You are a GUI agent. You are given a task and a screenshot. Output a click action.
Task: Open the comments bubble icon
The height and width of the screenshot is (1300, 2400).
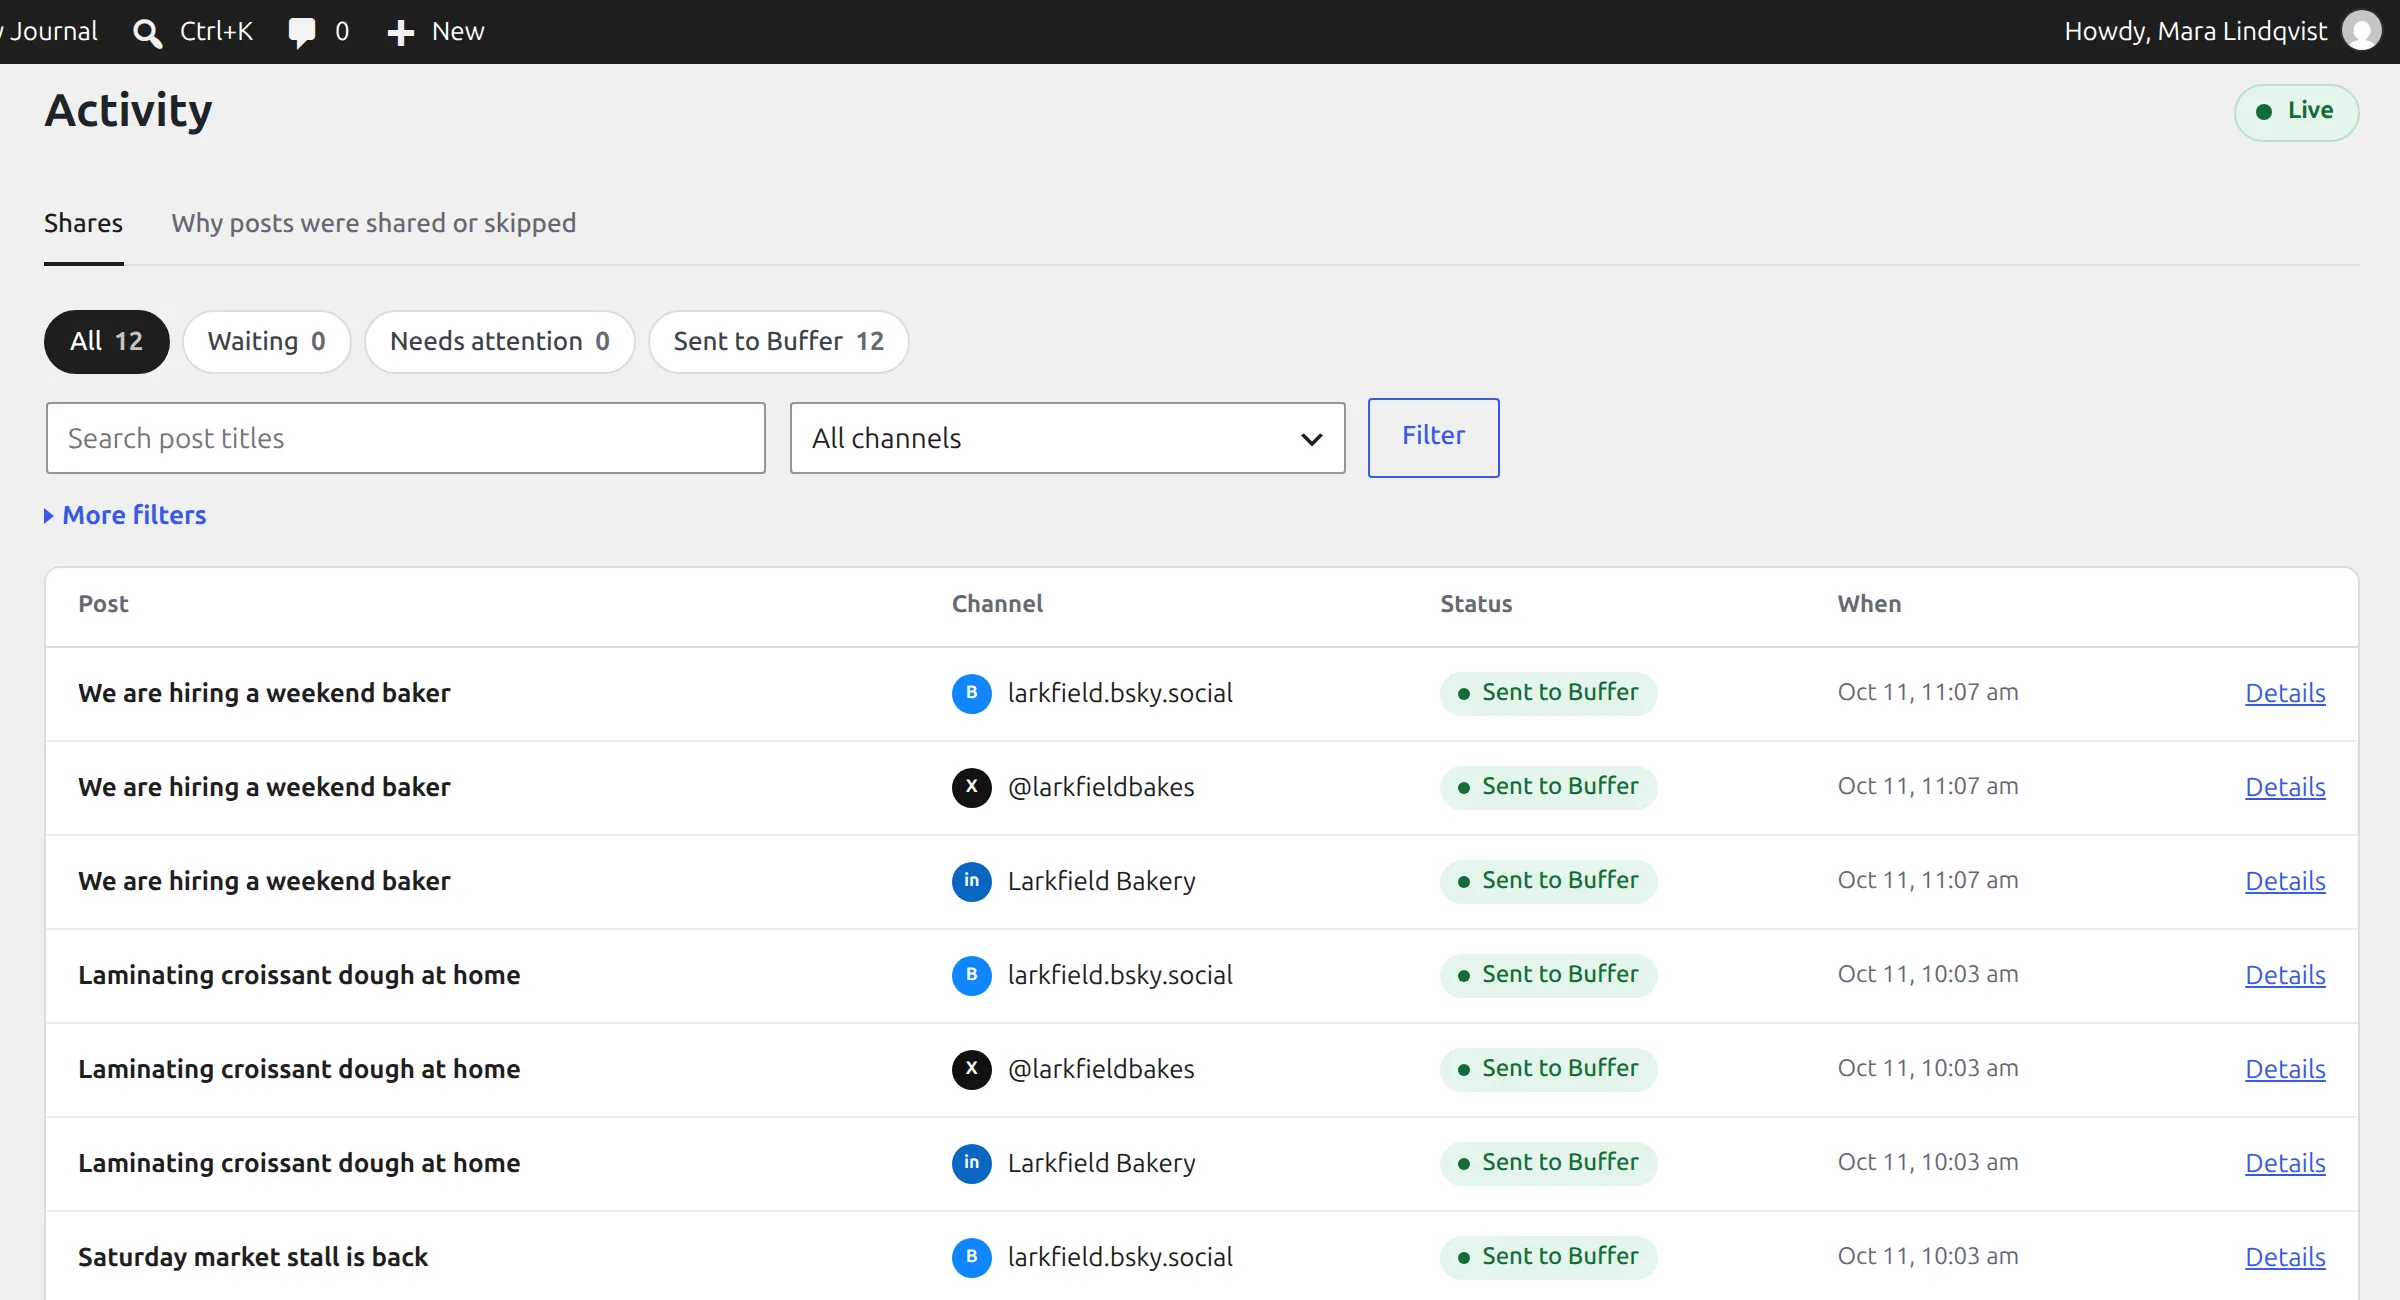pyautogui.click(x=301, y=33)
